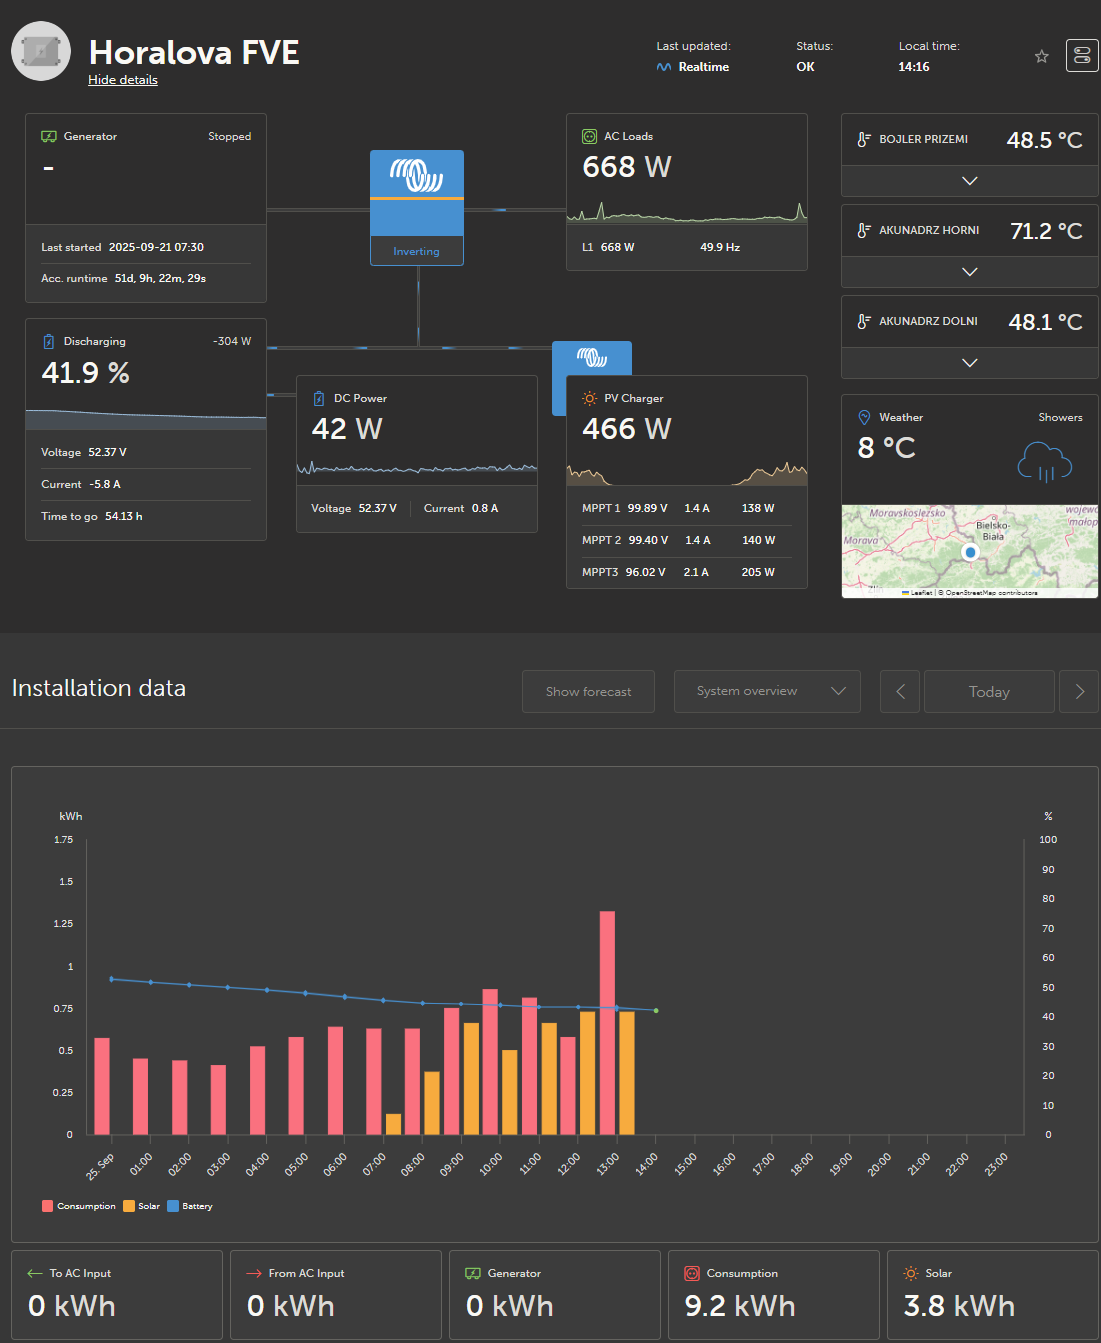1101x1343 pixels.
Task: Select the Today date button
Action: coord(989,691)
